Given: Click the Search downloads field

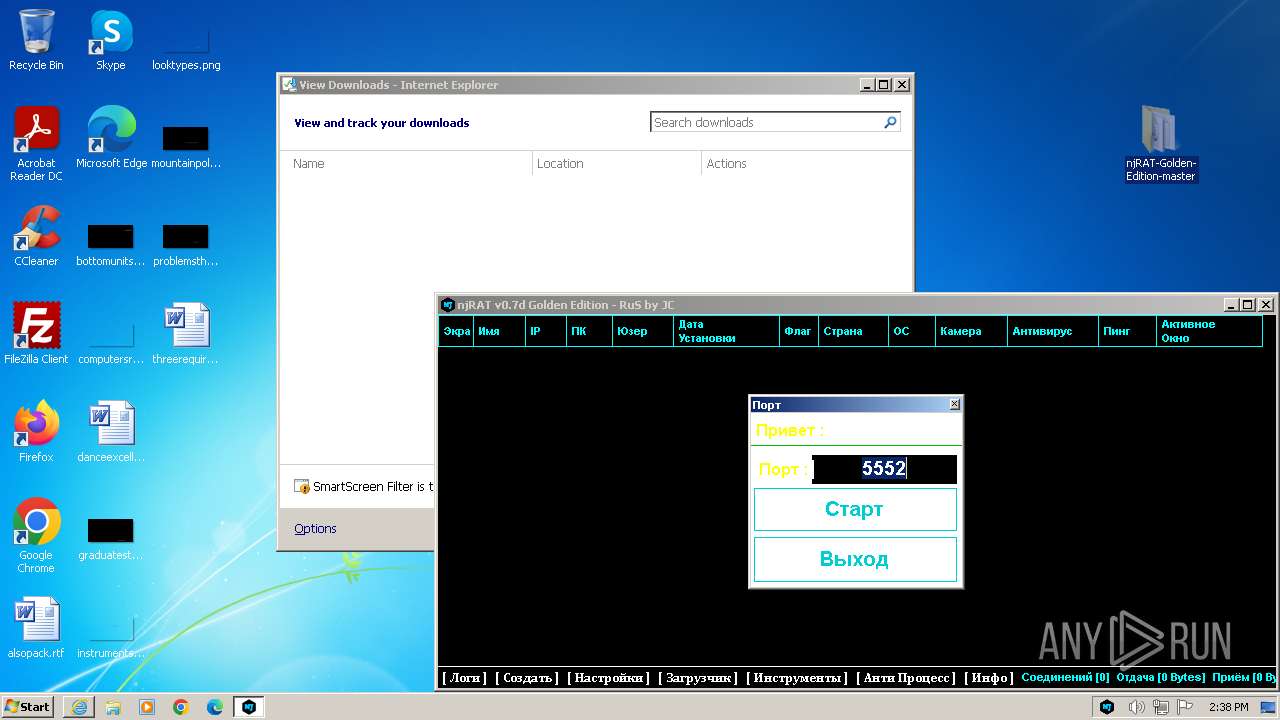Looking at the screenshot, I should [766, 122].
